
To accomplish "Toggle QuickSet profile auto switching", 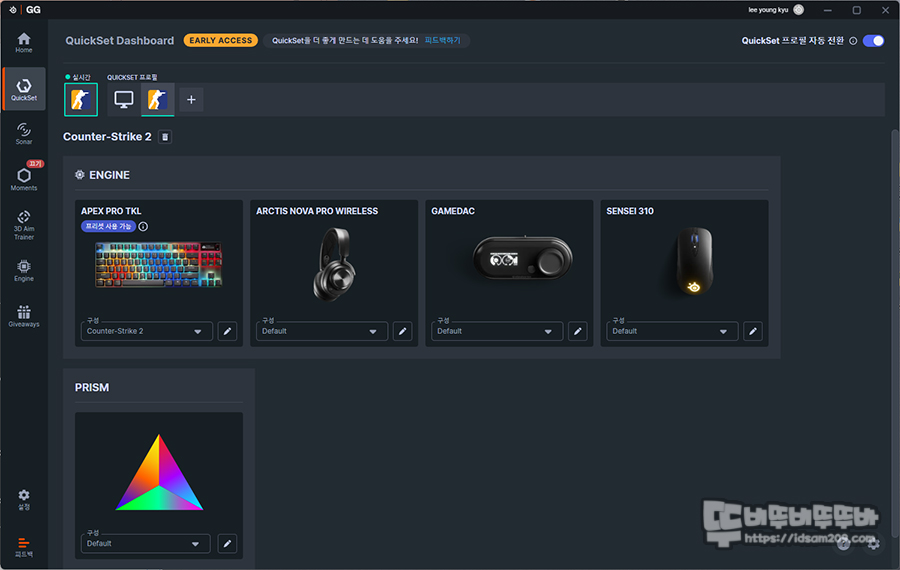I will 873,41.
